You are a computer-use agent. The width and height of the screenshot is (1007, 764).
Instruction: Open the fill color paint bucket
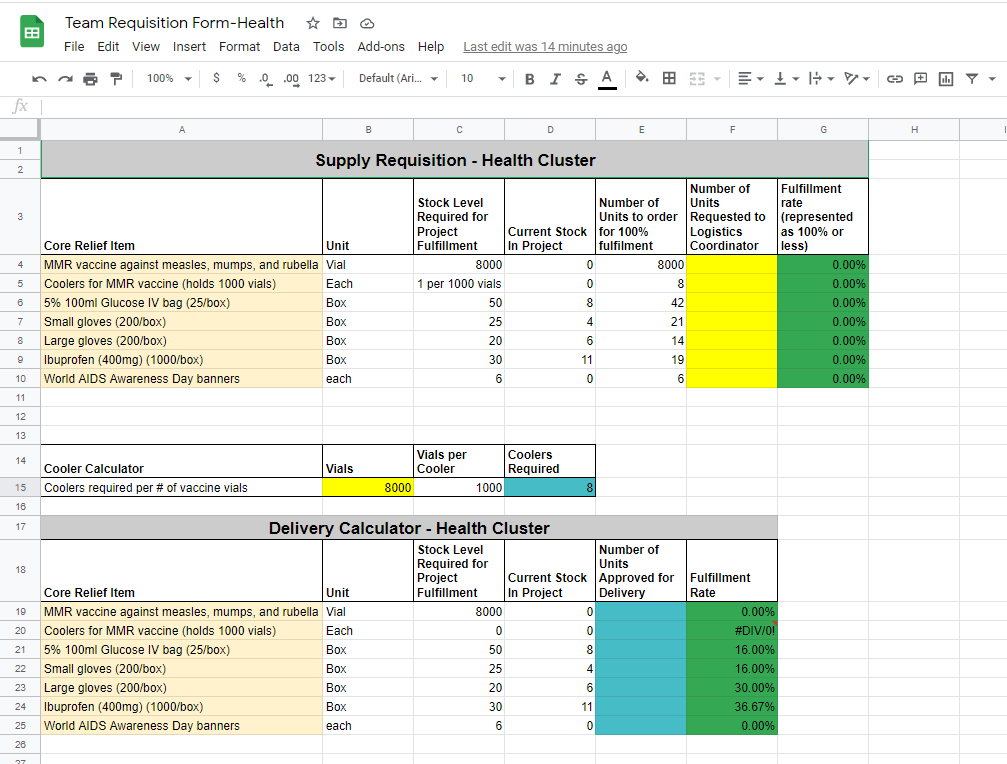(x=642, y=78)
